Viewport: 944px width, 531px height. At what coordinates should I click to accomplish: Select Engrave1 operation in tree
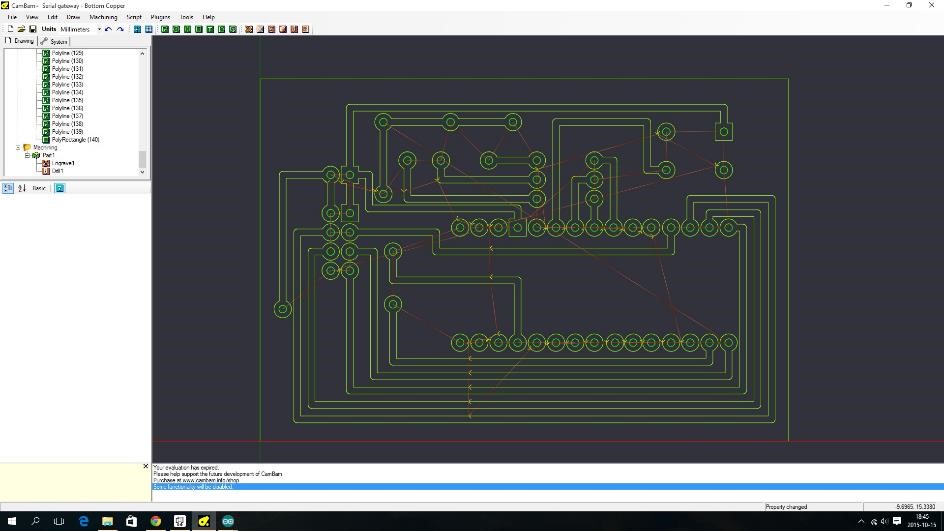[63, 163]
